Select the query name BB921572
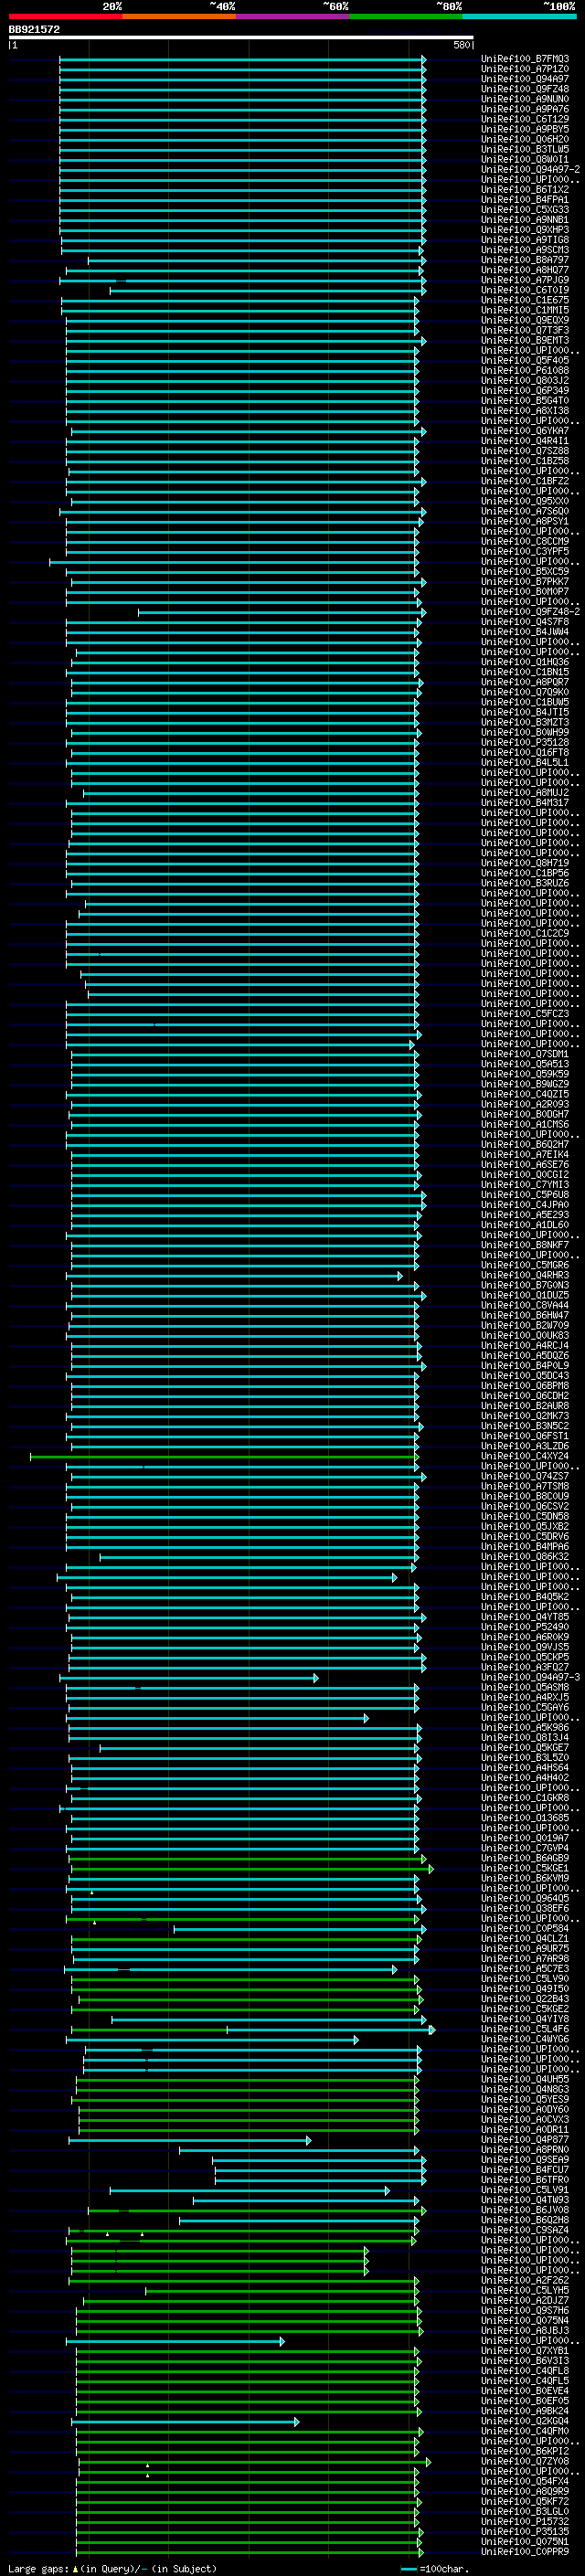The height and width of the screenshot is (2576, 585). (x=34, y=30)
